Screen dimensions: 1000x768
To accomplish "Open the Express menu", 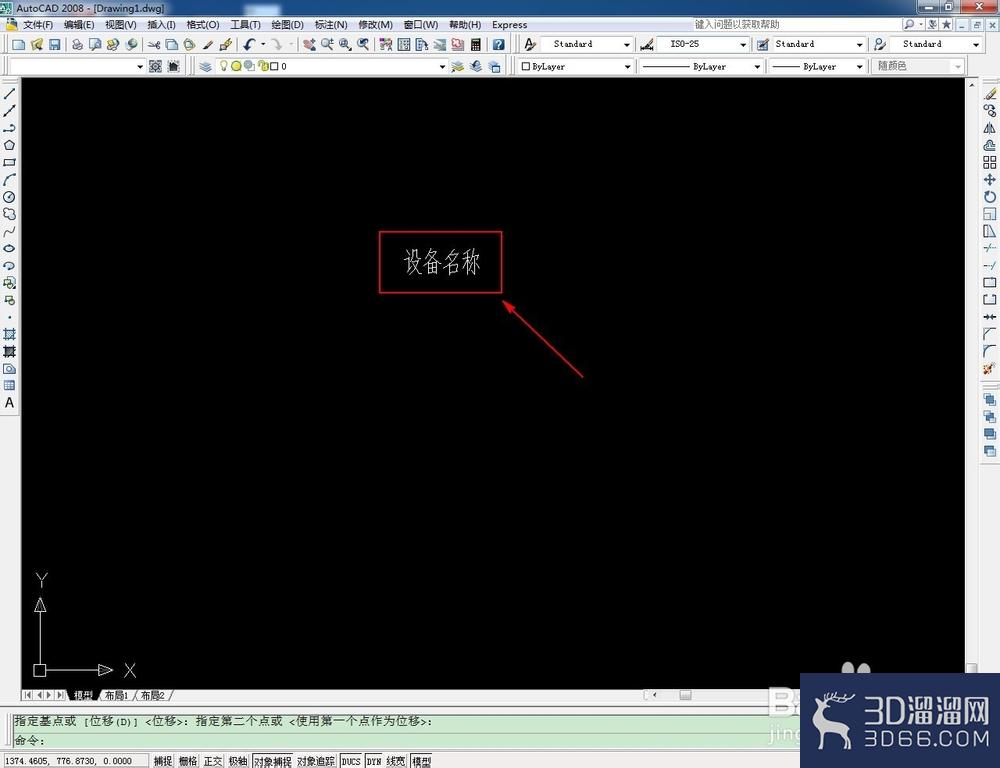I will coord(510,24).
